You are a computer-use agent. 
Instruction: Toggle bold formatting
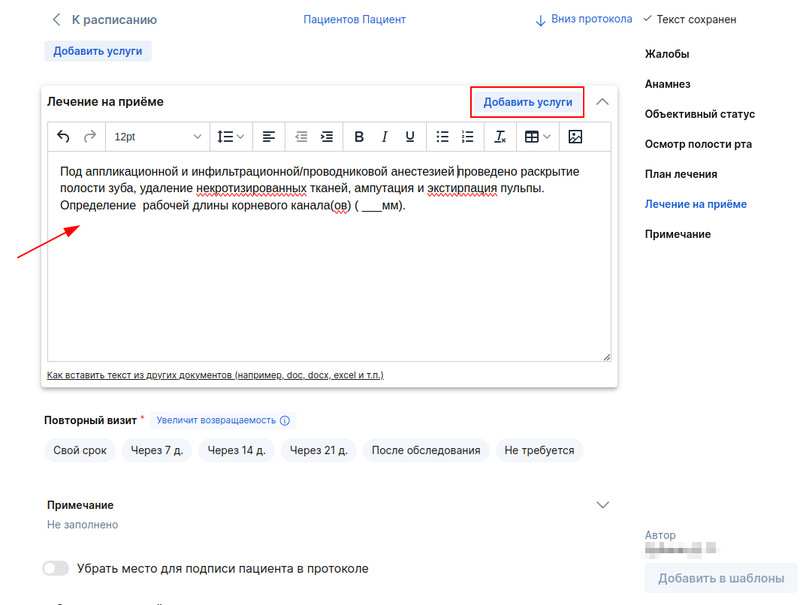[359, 137]
